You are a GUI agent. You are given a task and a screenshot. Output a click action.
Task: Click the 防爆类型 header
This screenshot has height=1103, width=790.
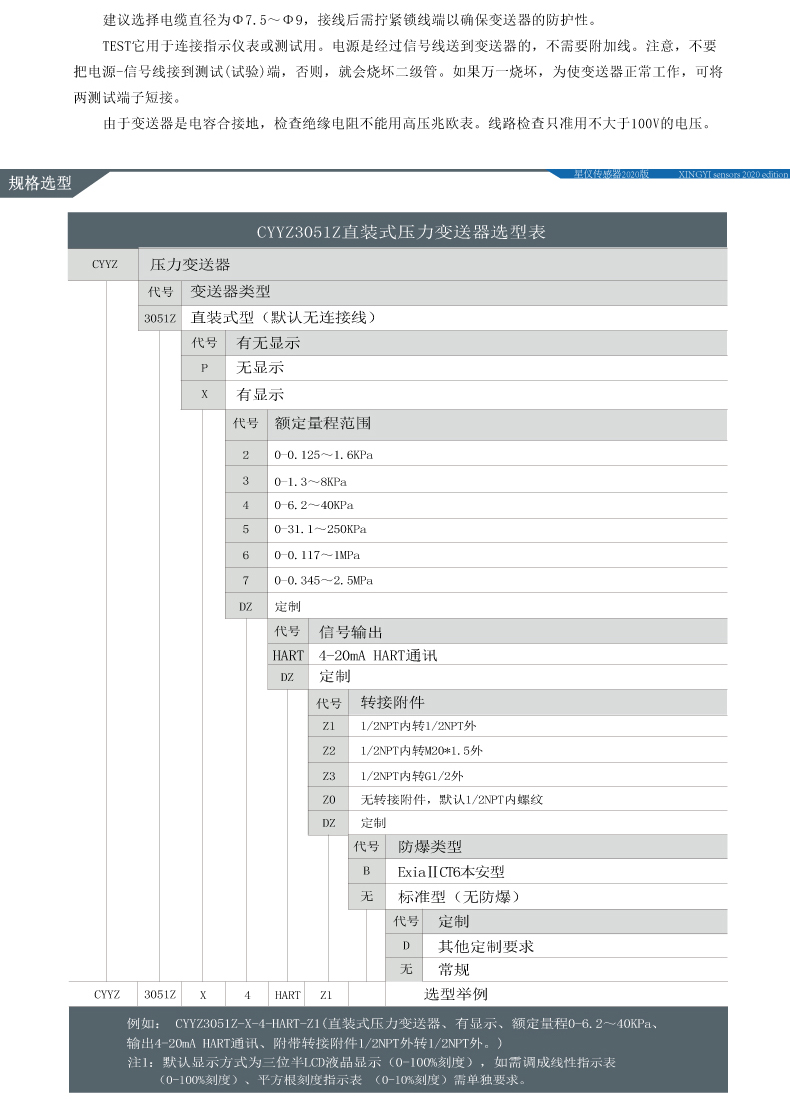430,846
